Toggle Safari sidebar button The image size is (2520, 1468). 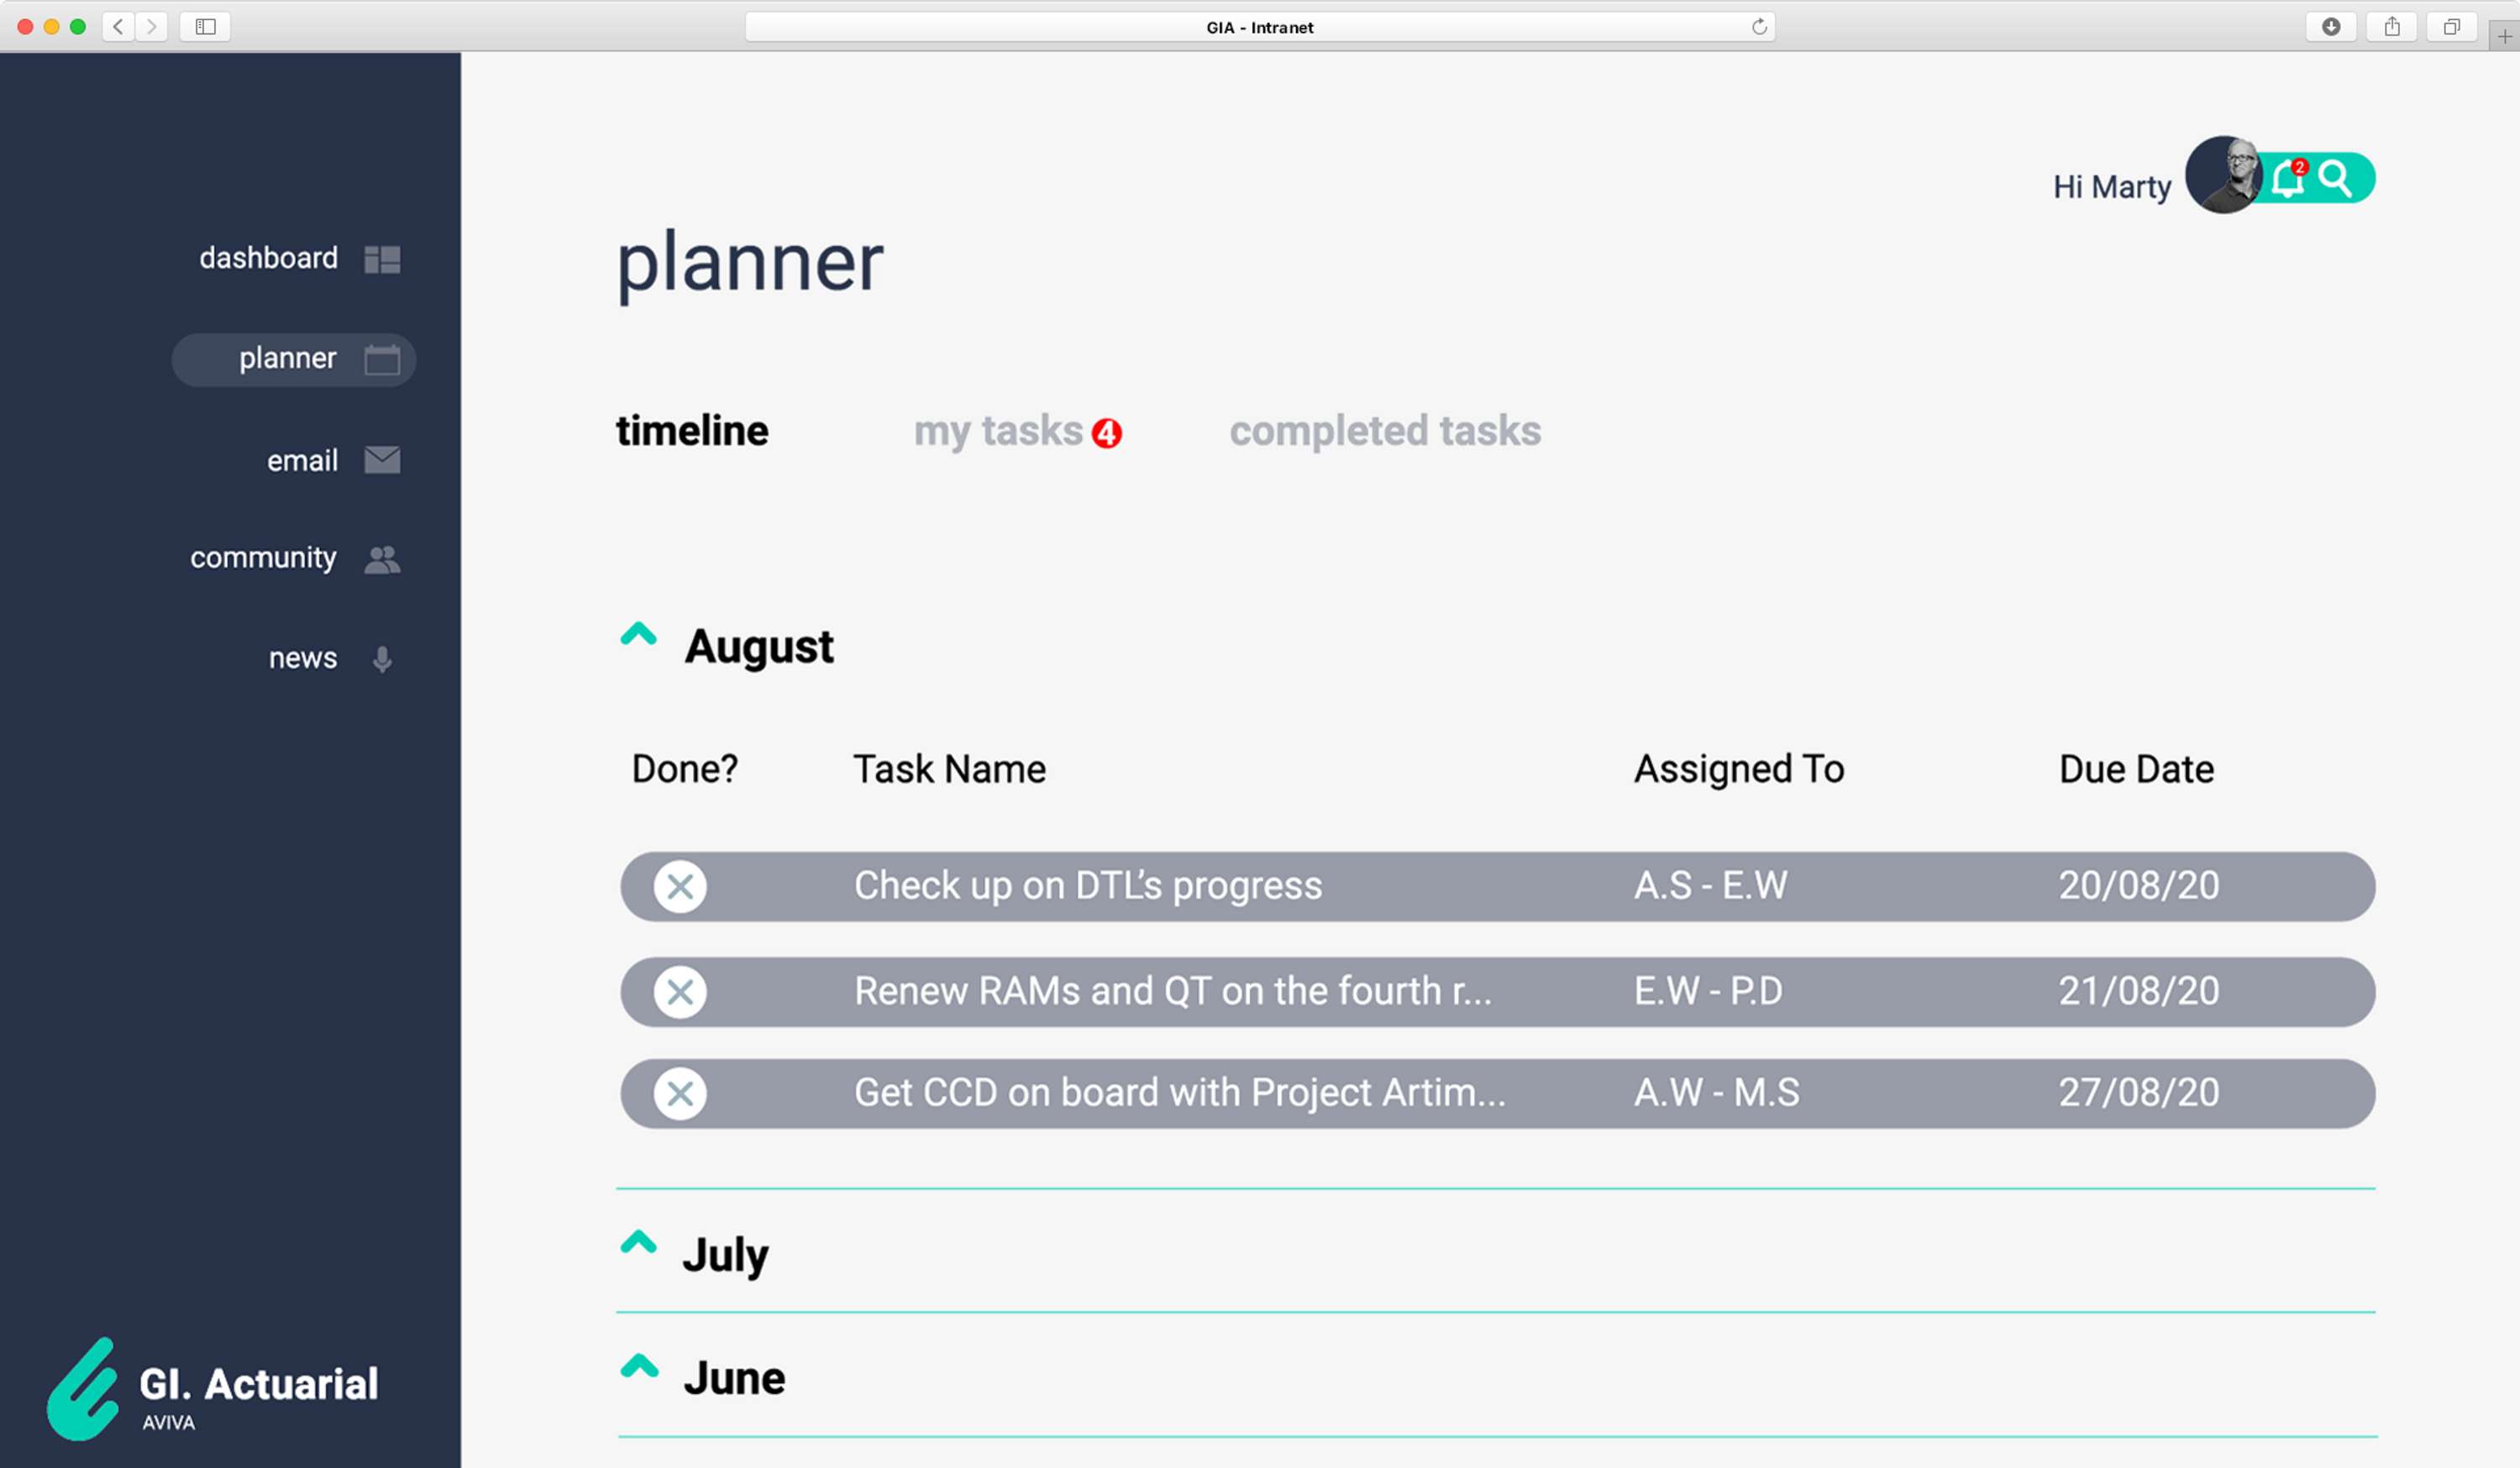205,27
